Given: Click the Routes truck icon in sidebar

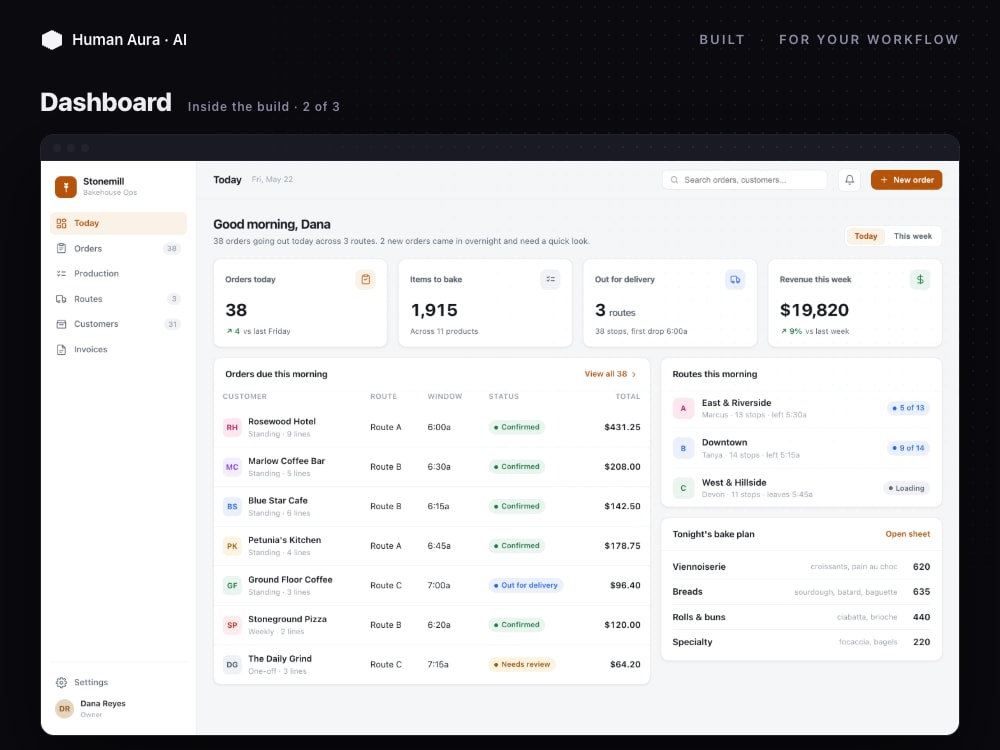Looking at the screenshot, I should [61, 299].
